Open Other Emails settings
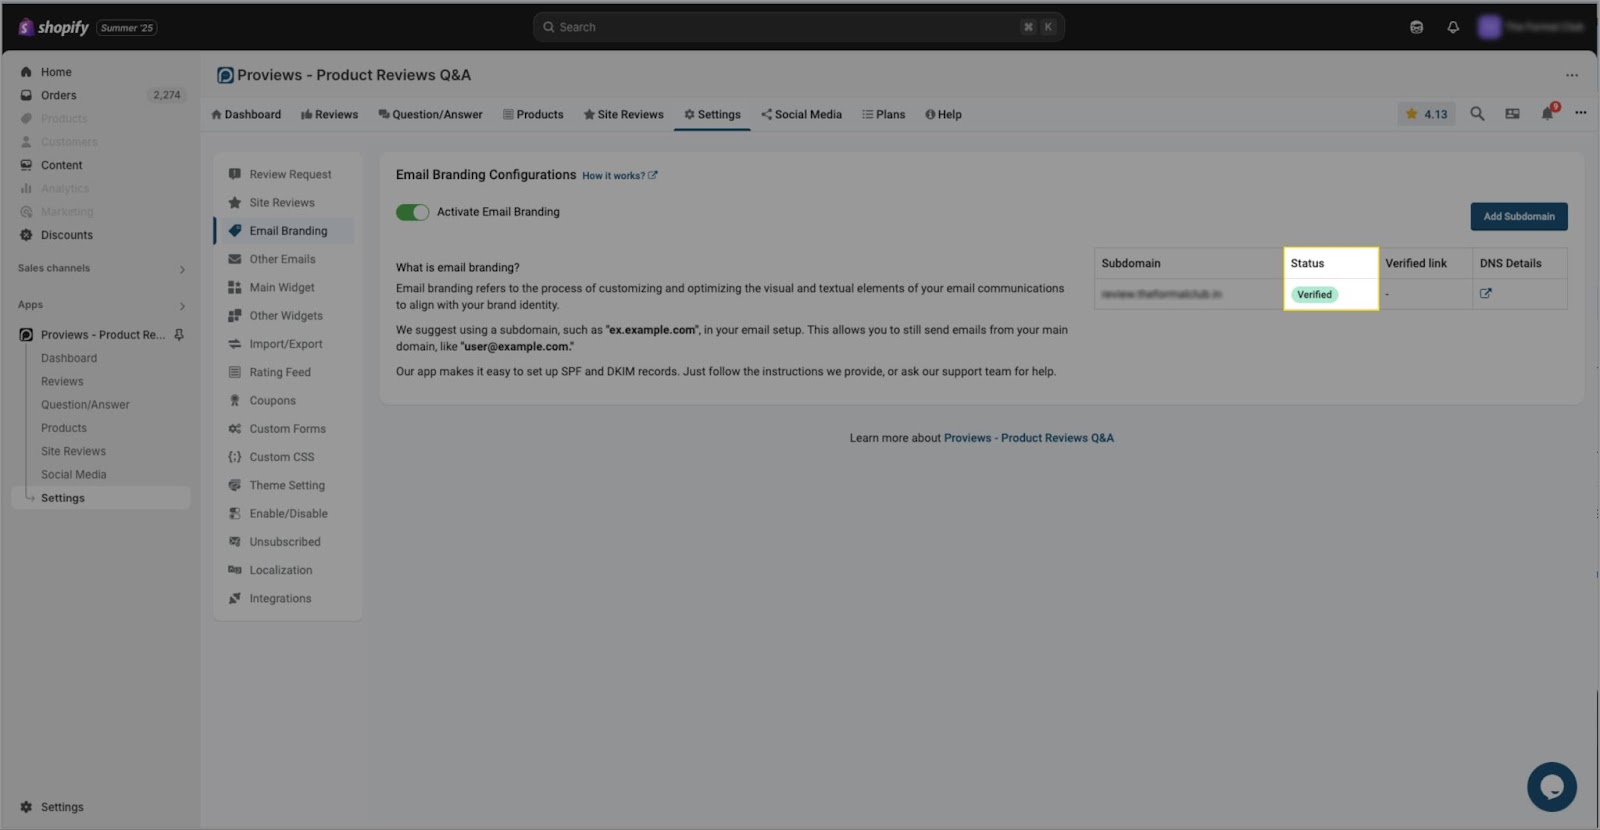 [x=283, y=259]
